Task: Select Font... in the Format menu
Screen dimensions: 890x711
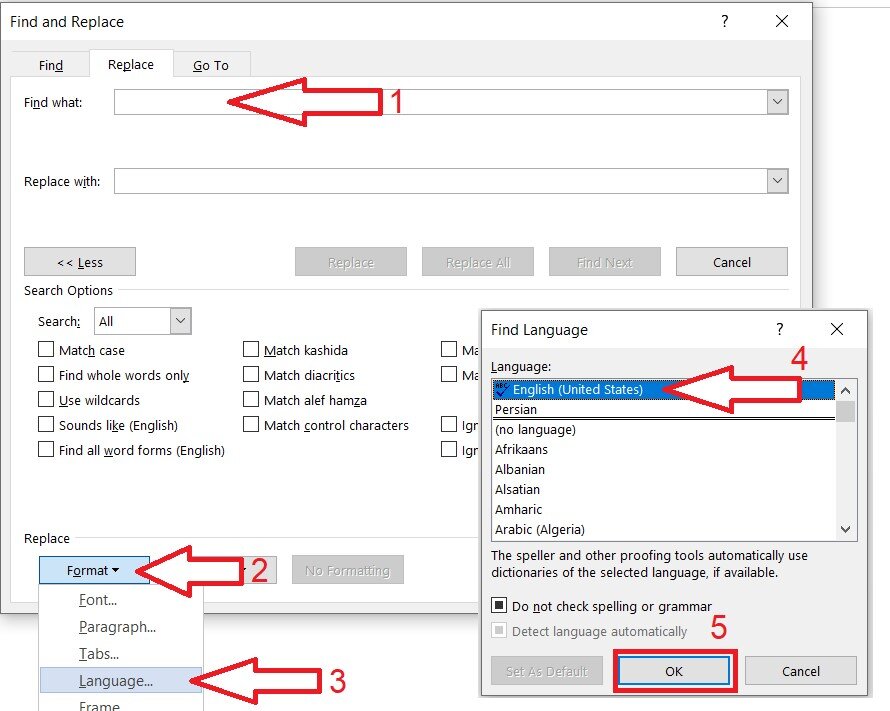Action: click(98, 601)
